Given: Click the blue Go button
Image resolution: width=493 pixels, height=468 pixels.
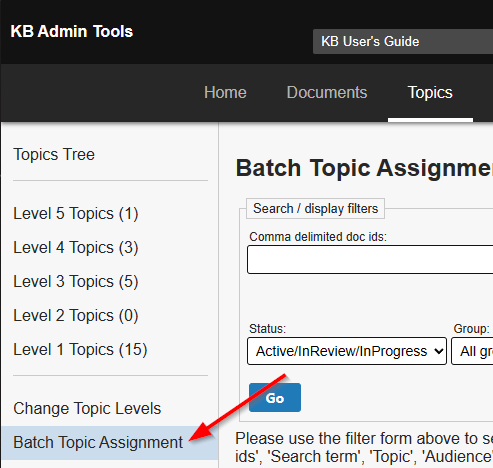Looking at the screenshot, I should coord(275,397).
